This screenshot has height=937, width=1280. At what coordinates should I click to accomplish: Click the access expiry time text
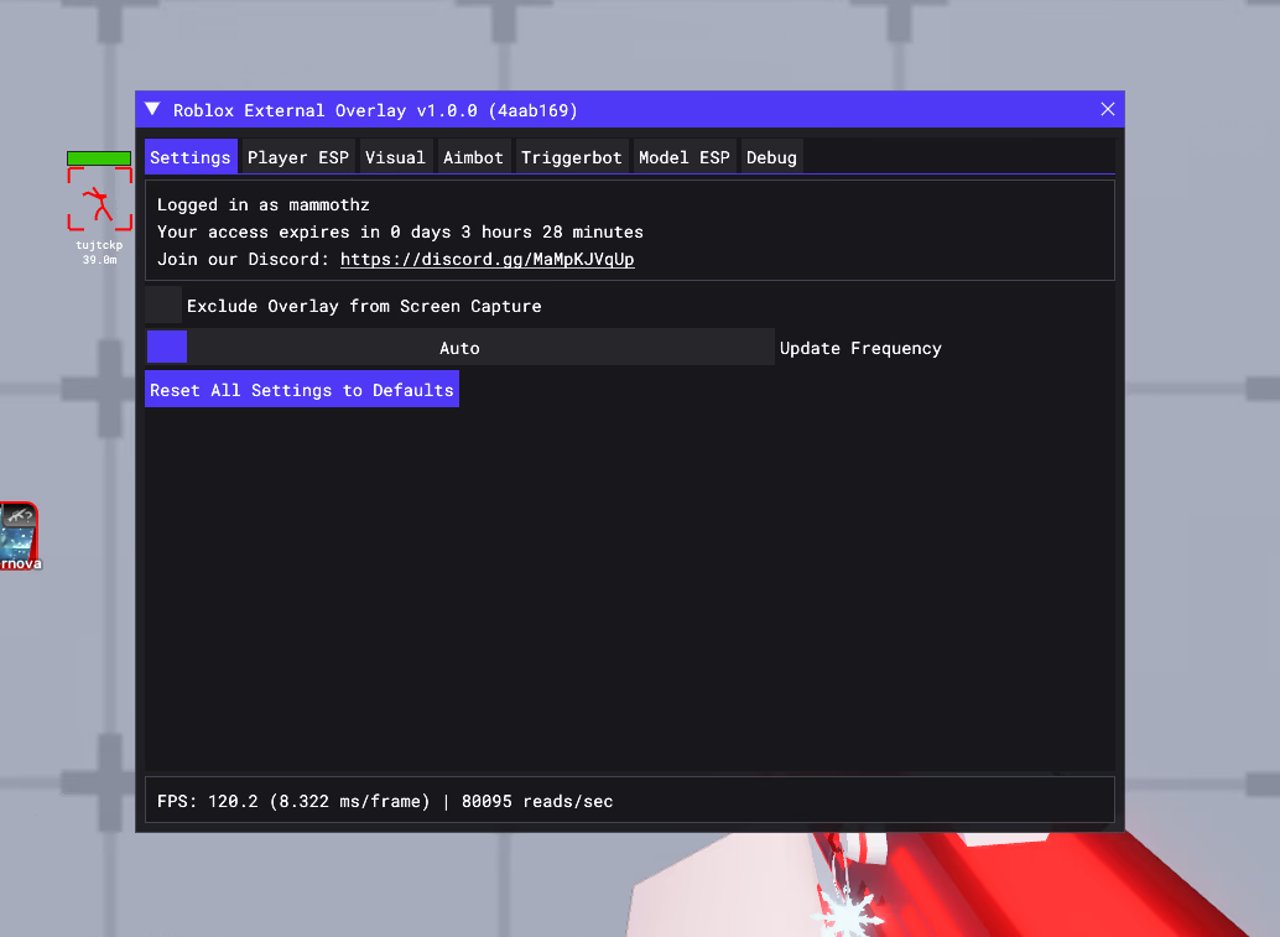[x=400, y=232]
